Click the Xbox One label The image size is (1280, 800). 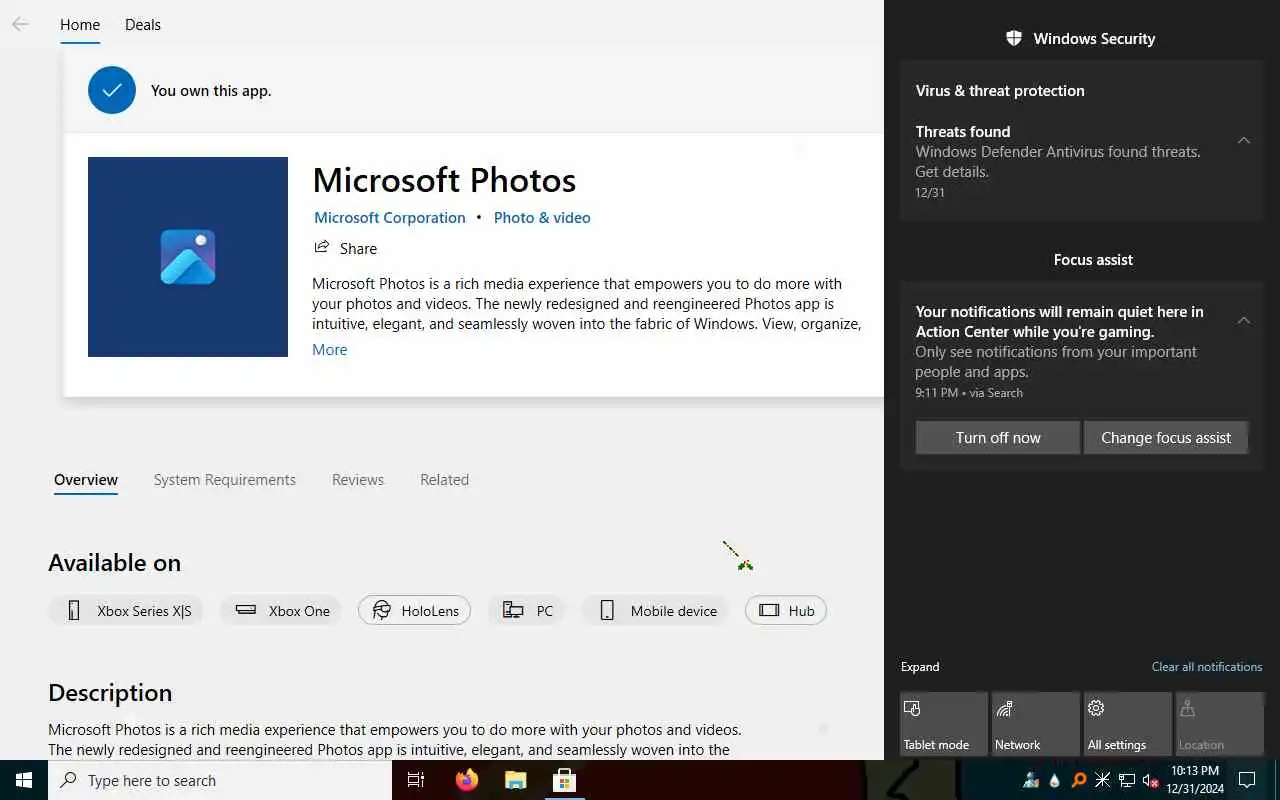coord(299,611)
